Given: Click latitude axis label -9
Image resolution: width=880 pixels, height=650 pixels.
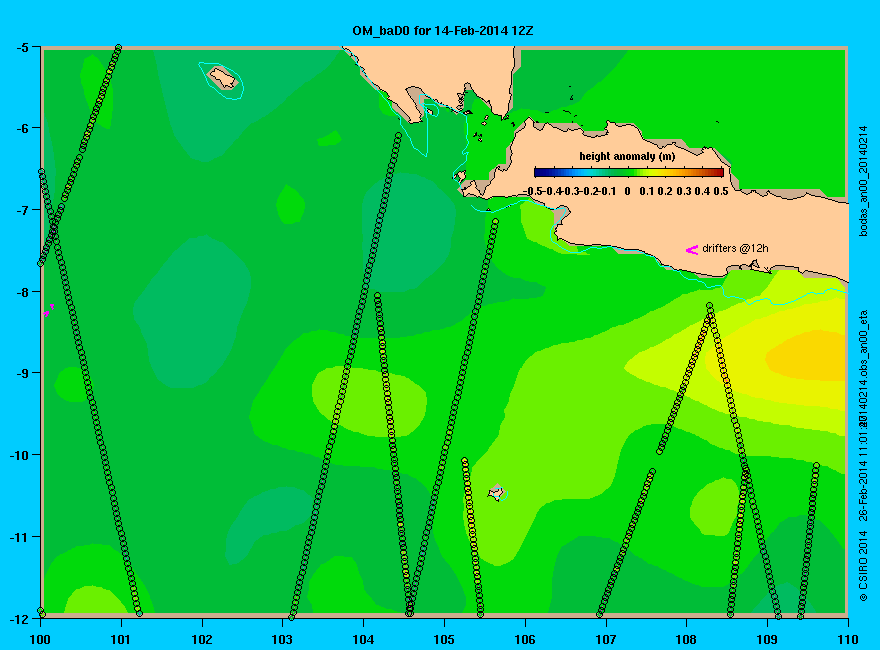Looking at the screenshot, I should (x=22, y=373).
